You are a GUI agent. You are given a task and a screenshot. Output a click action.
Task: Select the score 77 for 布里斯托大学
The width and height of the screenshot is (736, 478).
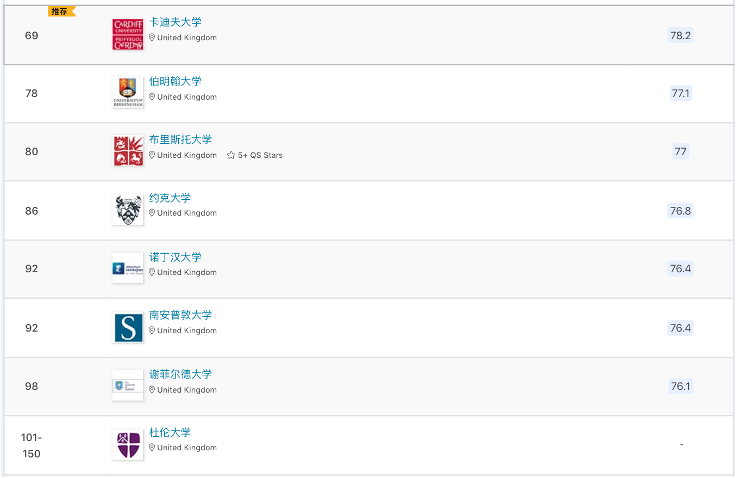coord(680,151)
